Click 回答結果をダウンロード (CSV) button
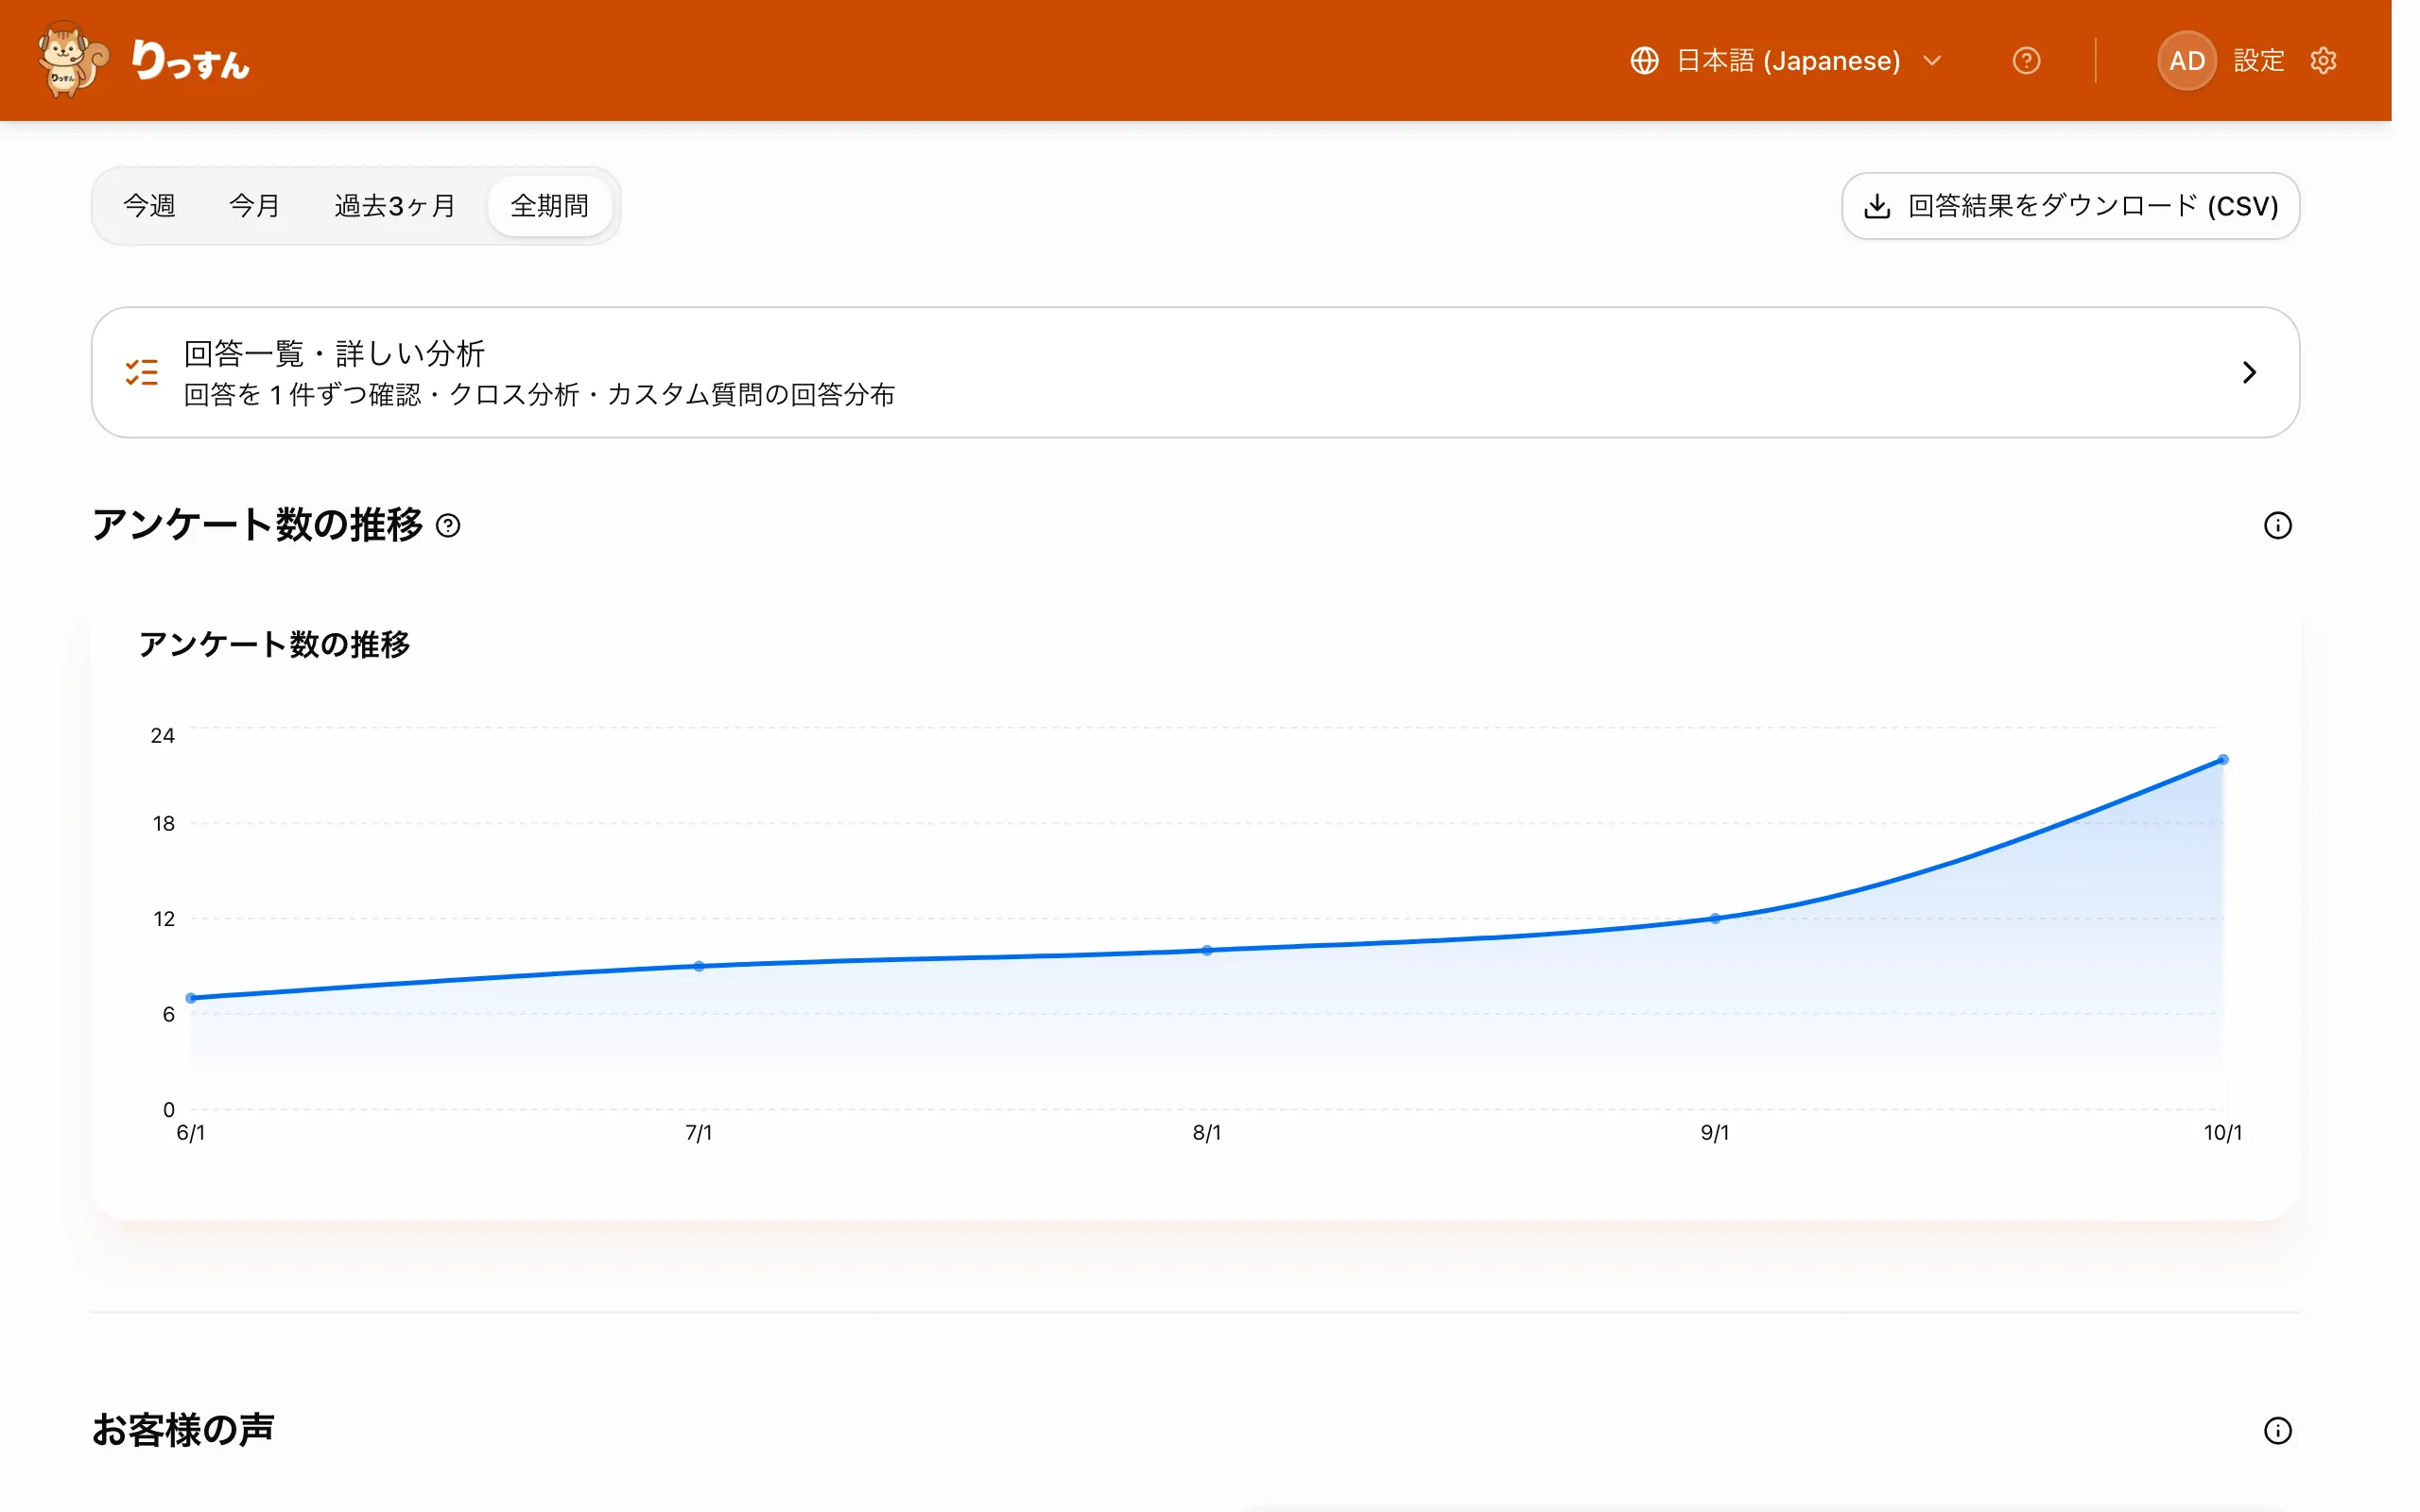Viewport: 2420px width, 1512px height. [2070, 206]
